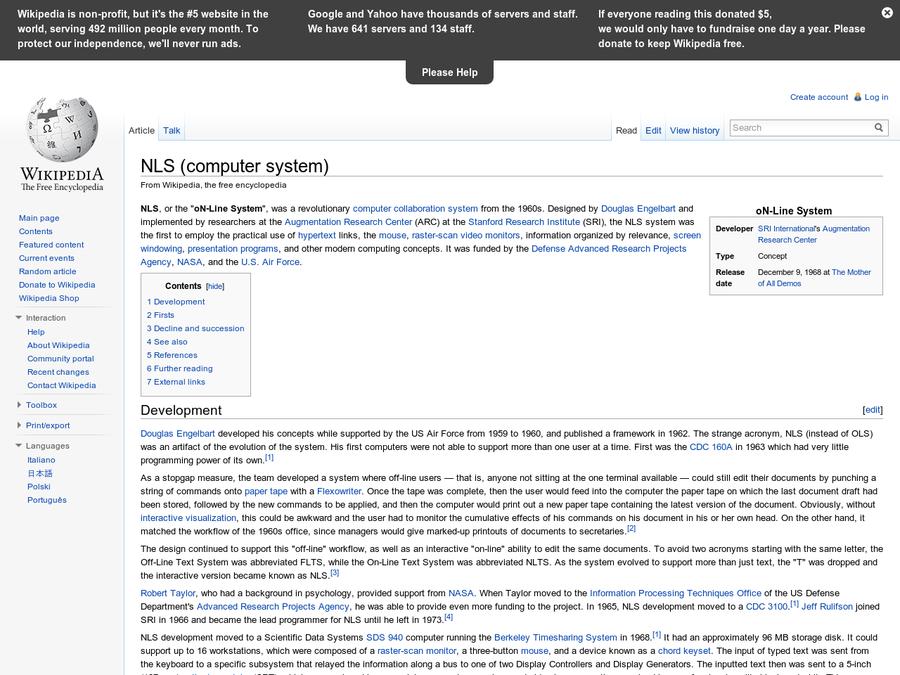Click the search magnifier icon
This screenshot has height=675, width=900.
point(878,127)
